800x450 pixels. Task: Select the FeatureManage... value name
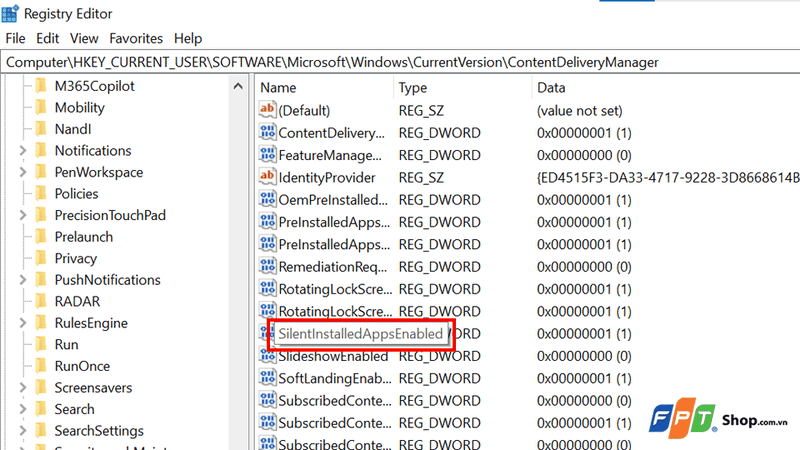330,155
